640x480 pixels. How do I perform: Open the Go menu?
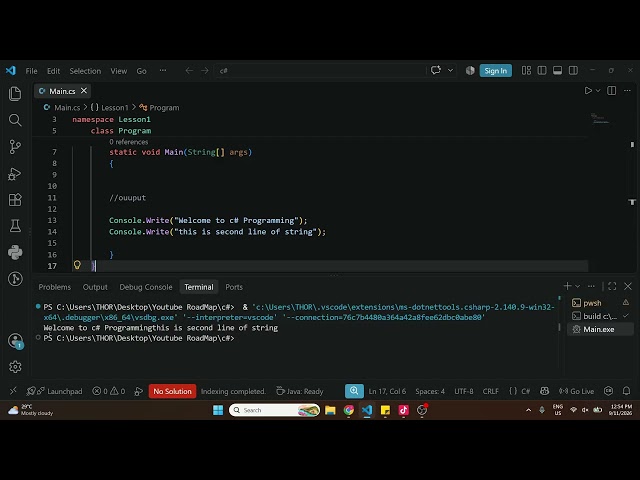(x=142, y=71)
